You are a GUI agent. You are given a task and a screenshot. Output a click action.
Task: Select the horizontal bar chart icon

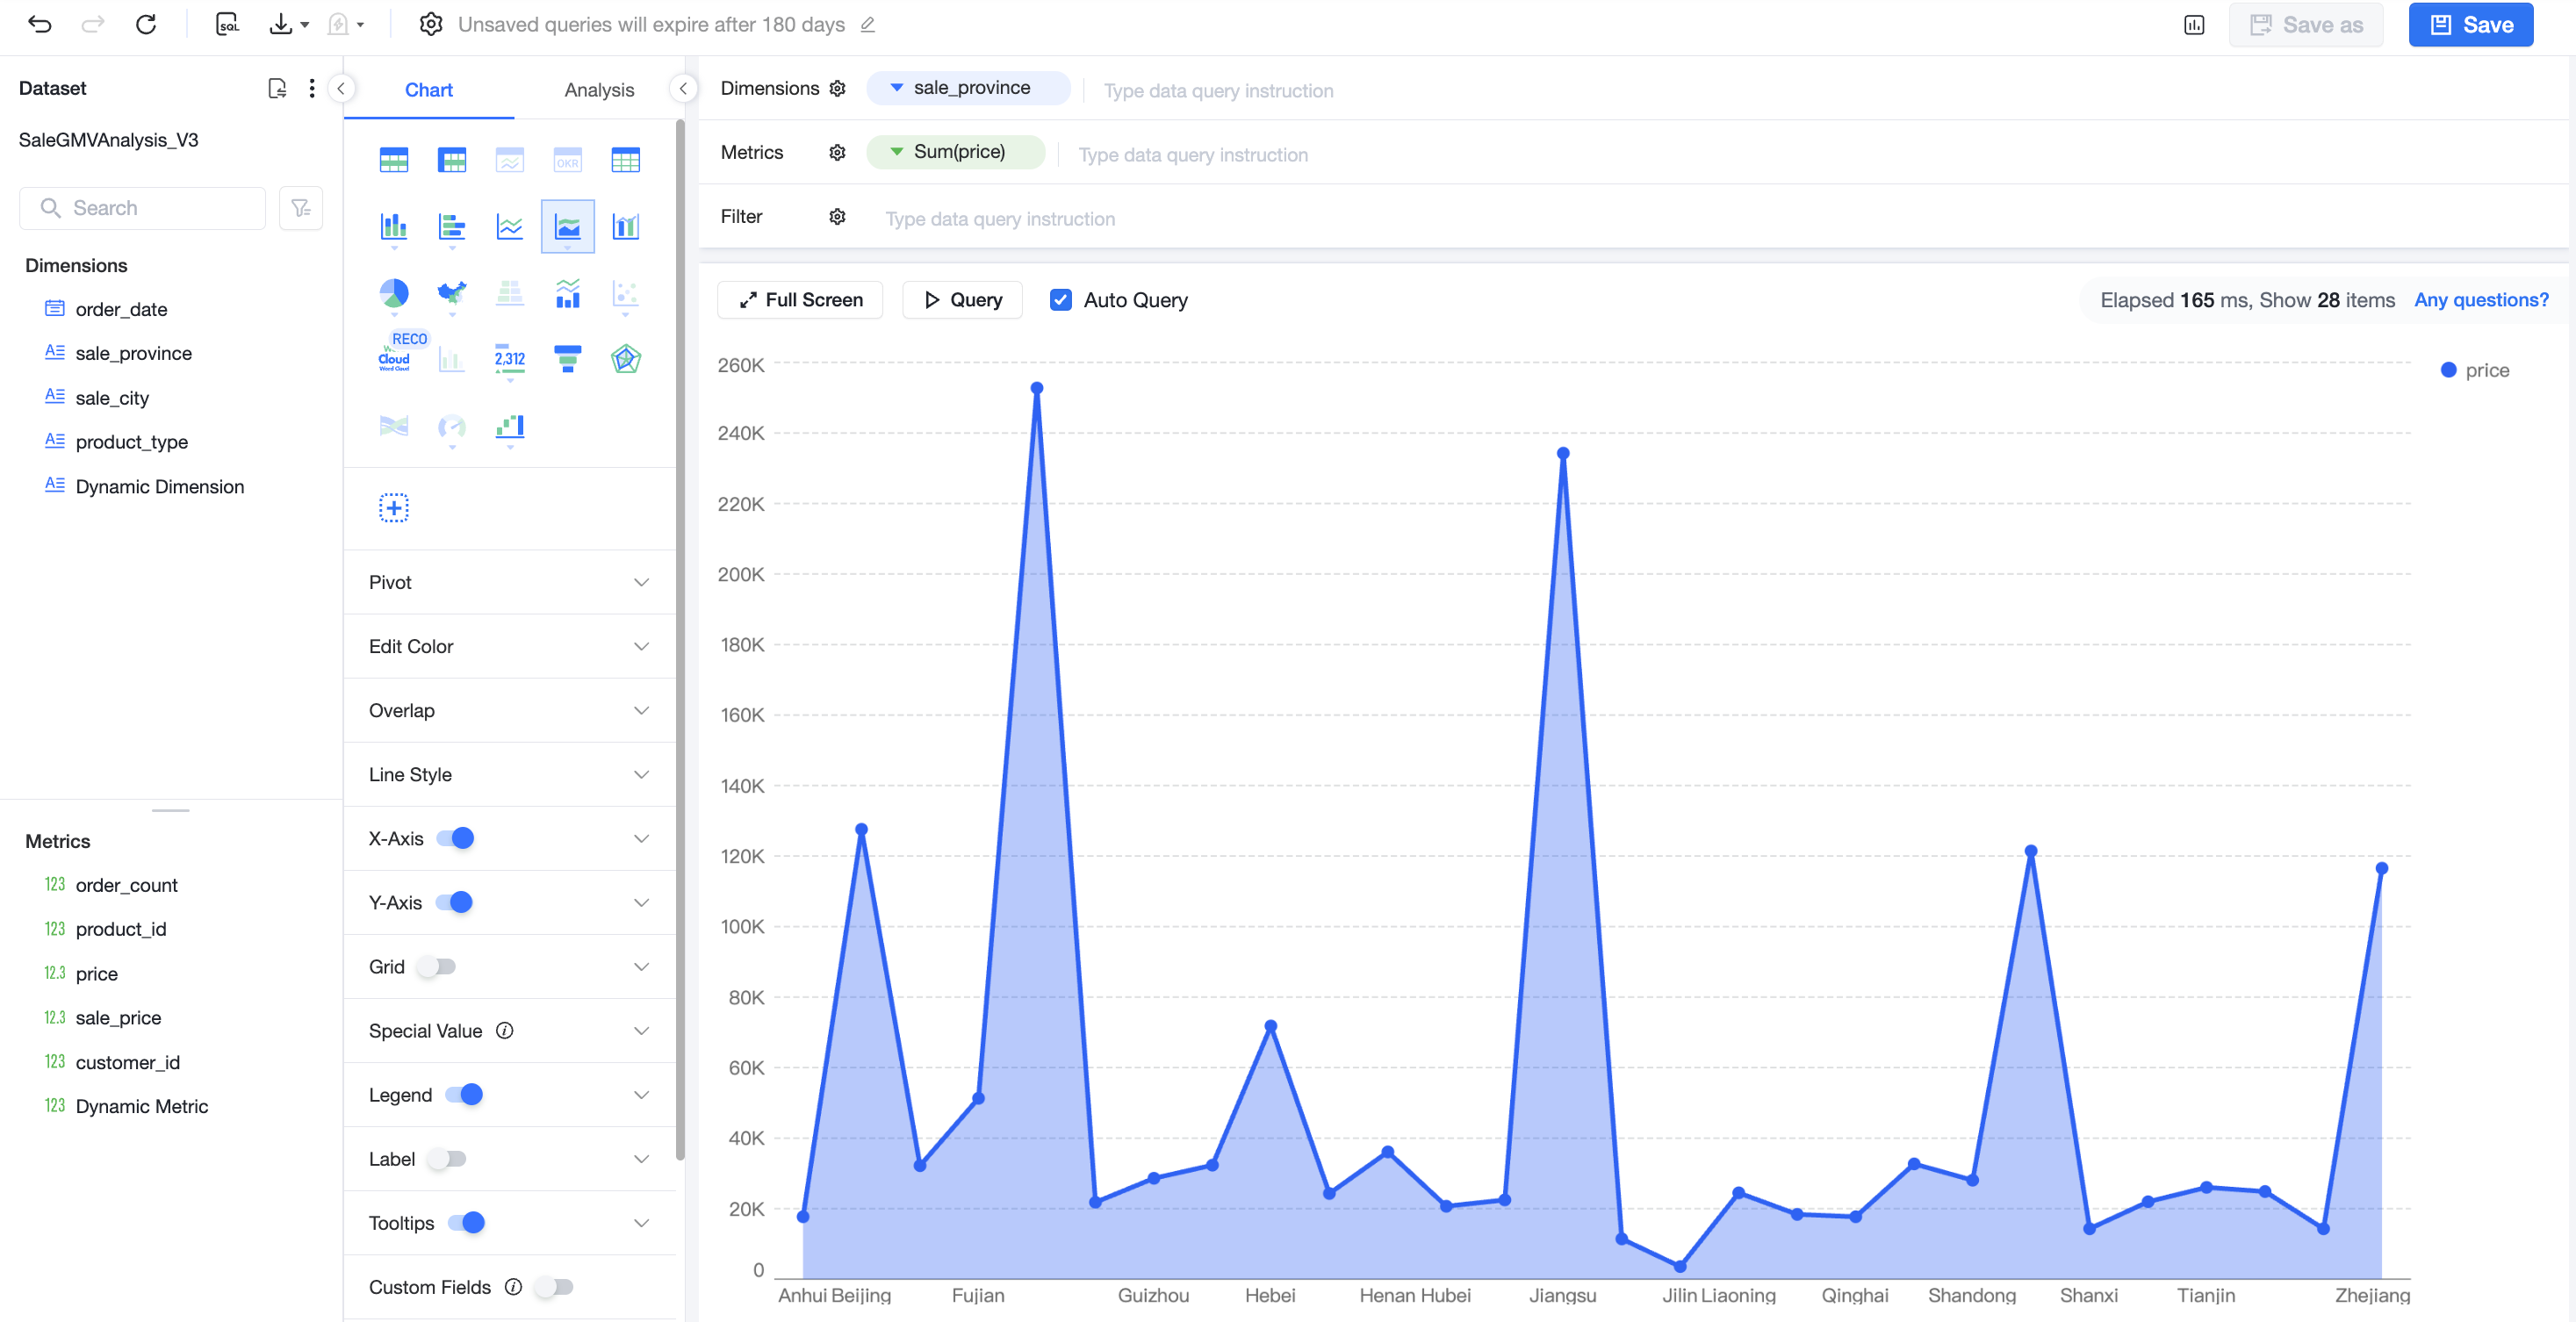coord(452,227)
